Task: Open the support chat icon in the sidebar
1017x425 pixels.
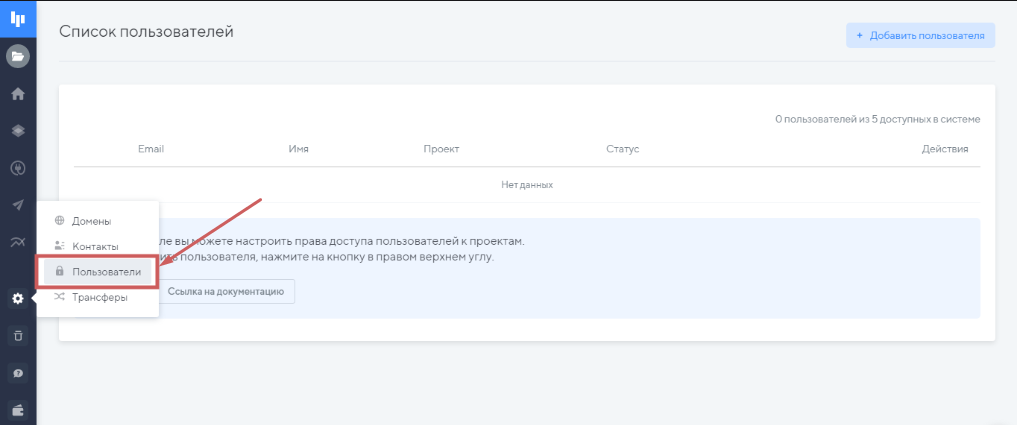Action: 17,372
